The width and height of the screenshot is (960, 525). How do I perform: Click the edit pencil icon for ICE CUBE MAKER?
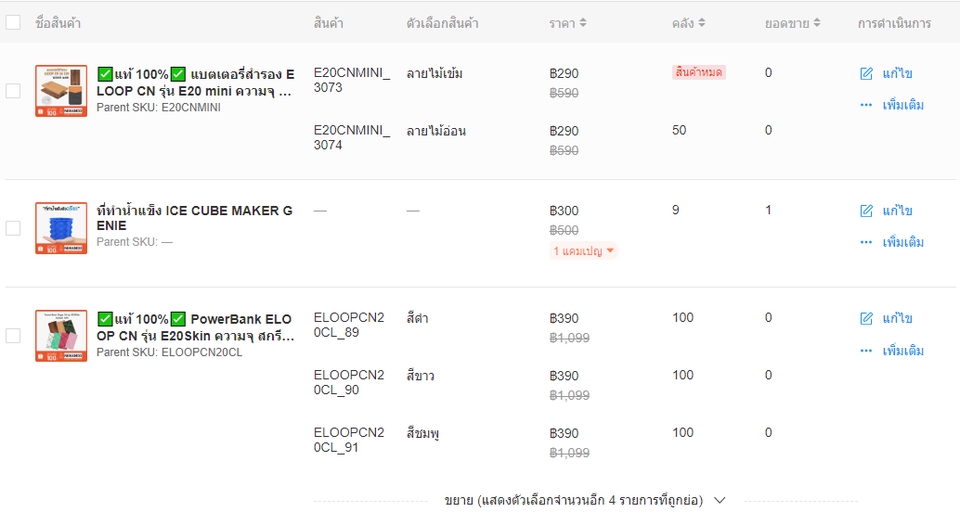click(867, 211)
